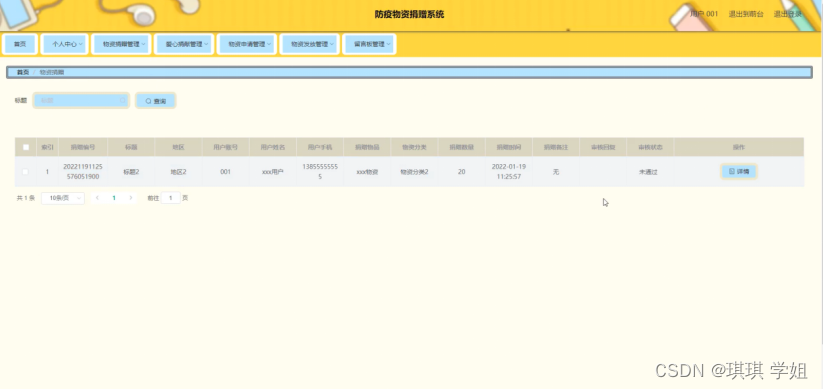
Task: Expand the 物资发放管理 dropdown menu
Action: (x=310, y=45)
